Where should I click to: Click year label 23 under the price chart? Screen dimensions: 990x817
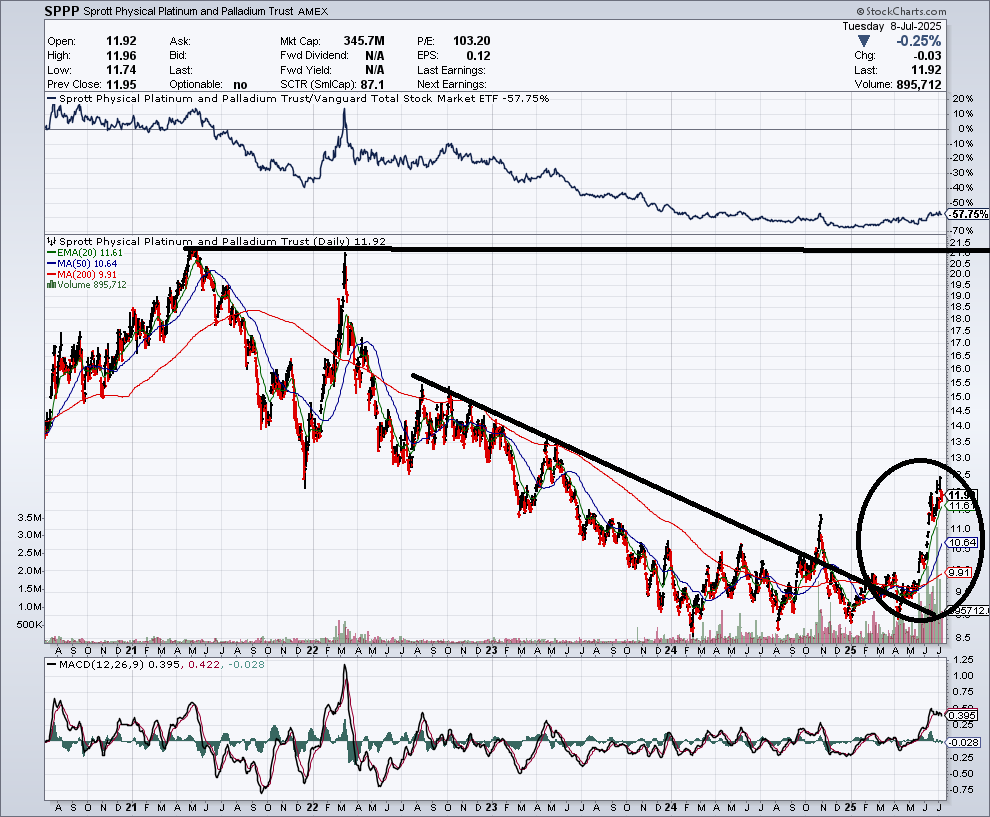click(491, 650)
